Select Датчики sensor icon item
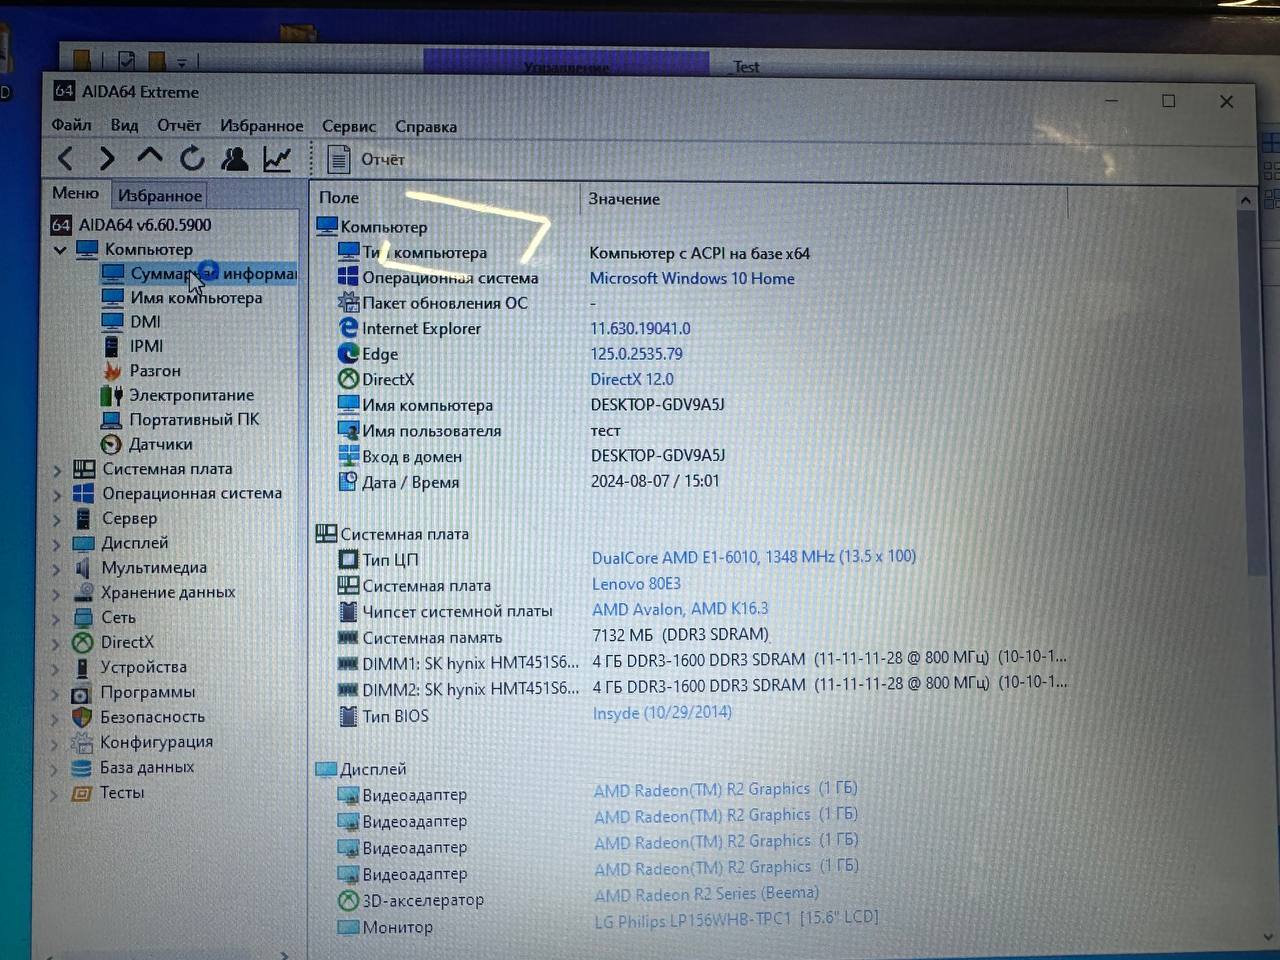The height and width of the screenshot is (960, 1280). tap(111, 444)
